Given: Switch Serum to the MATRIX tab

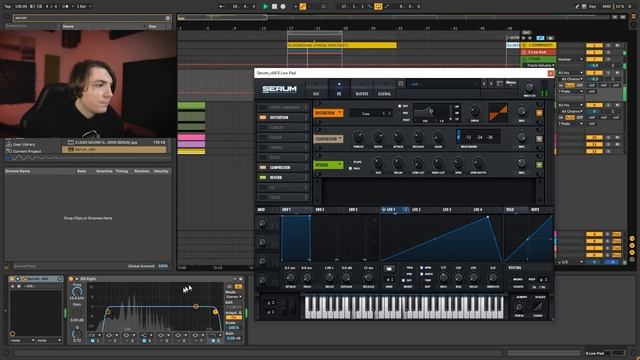Looking at the screenshot, I should 362,89.
